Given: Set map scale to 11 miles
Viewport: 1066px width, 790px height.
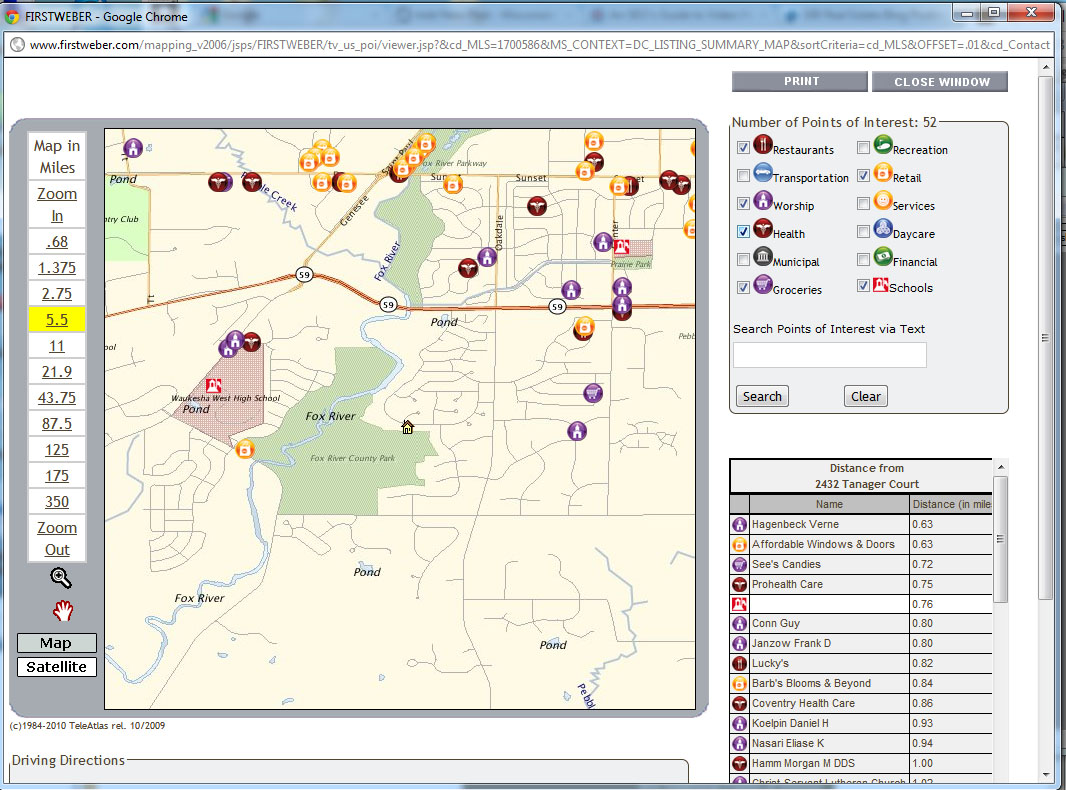Looking at the screenshot, I should click(x=56, y=345).
